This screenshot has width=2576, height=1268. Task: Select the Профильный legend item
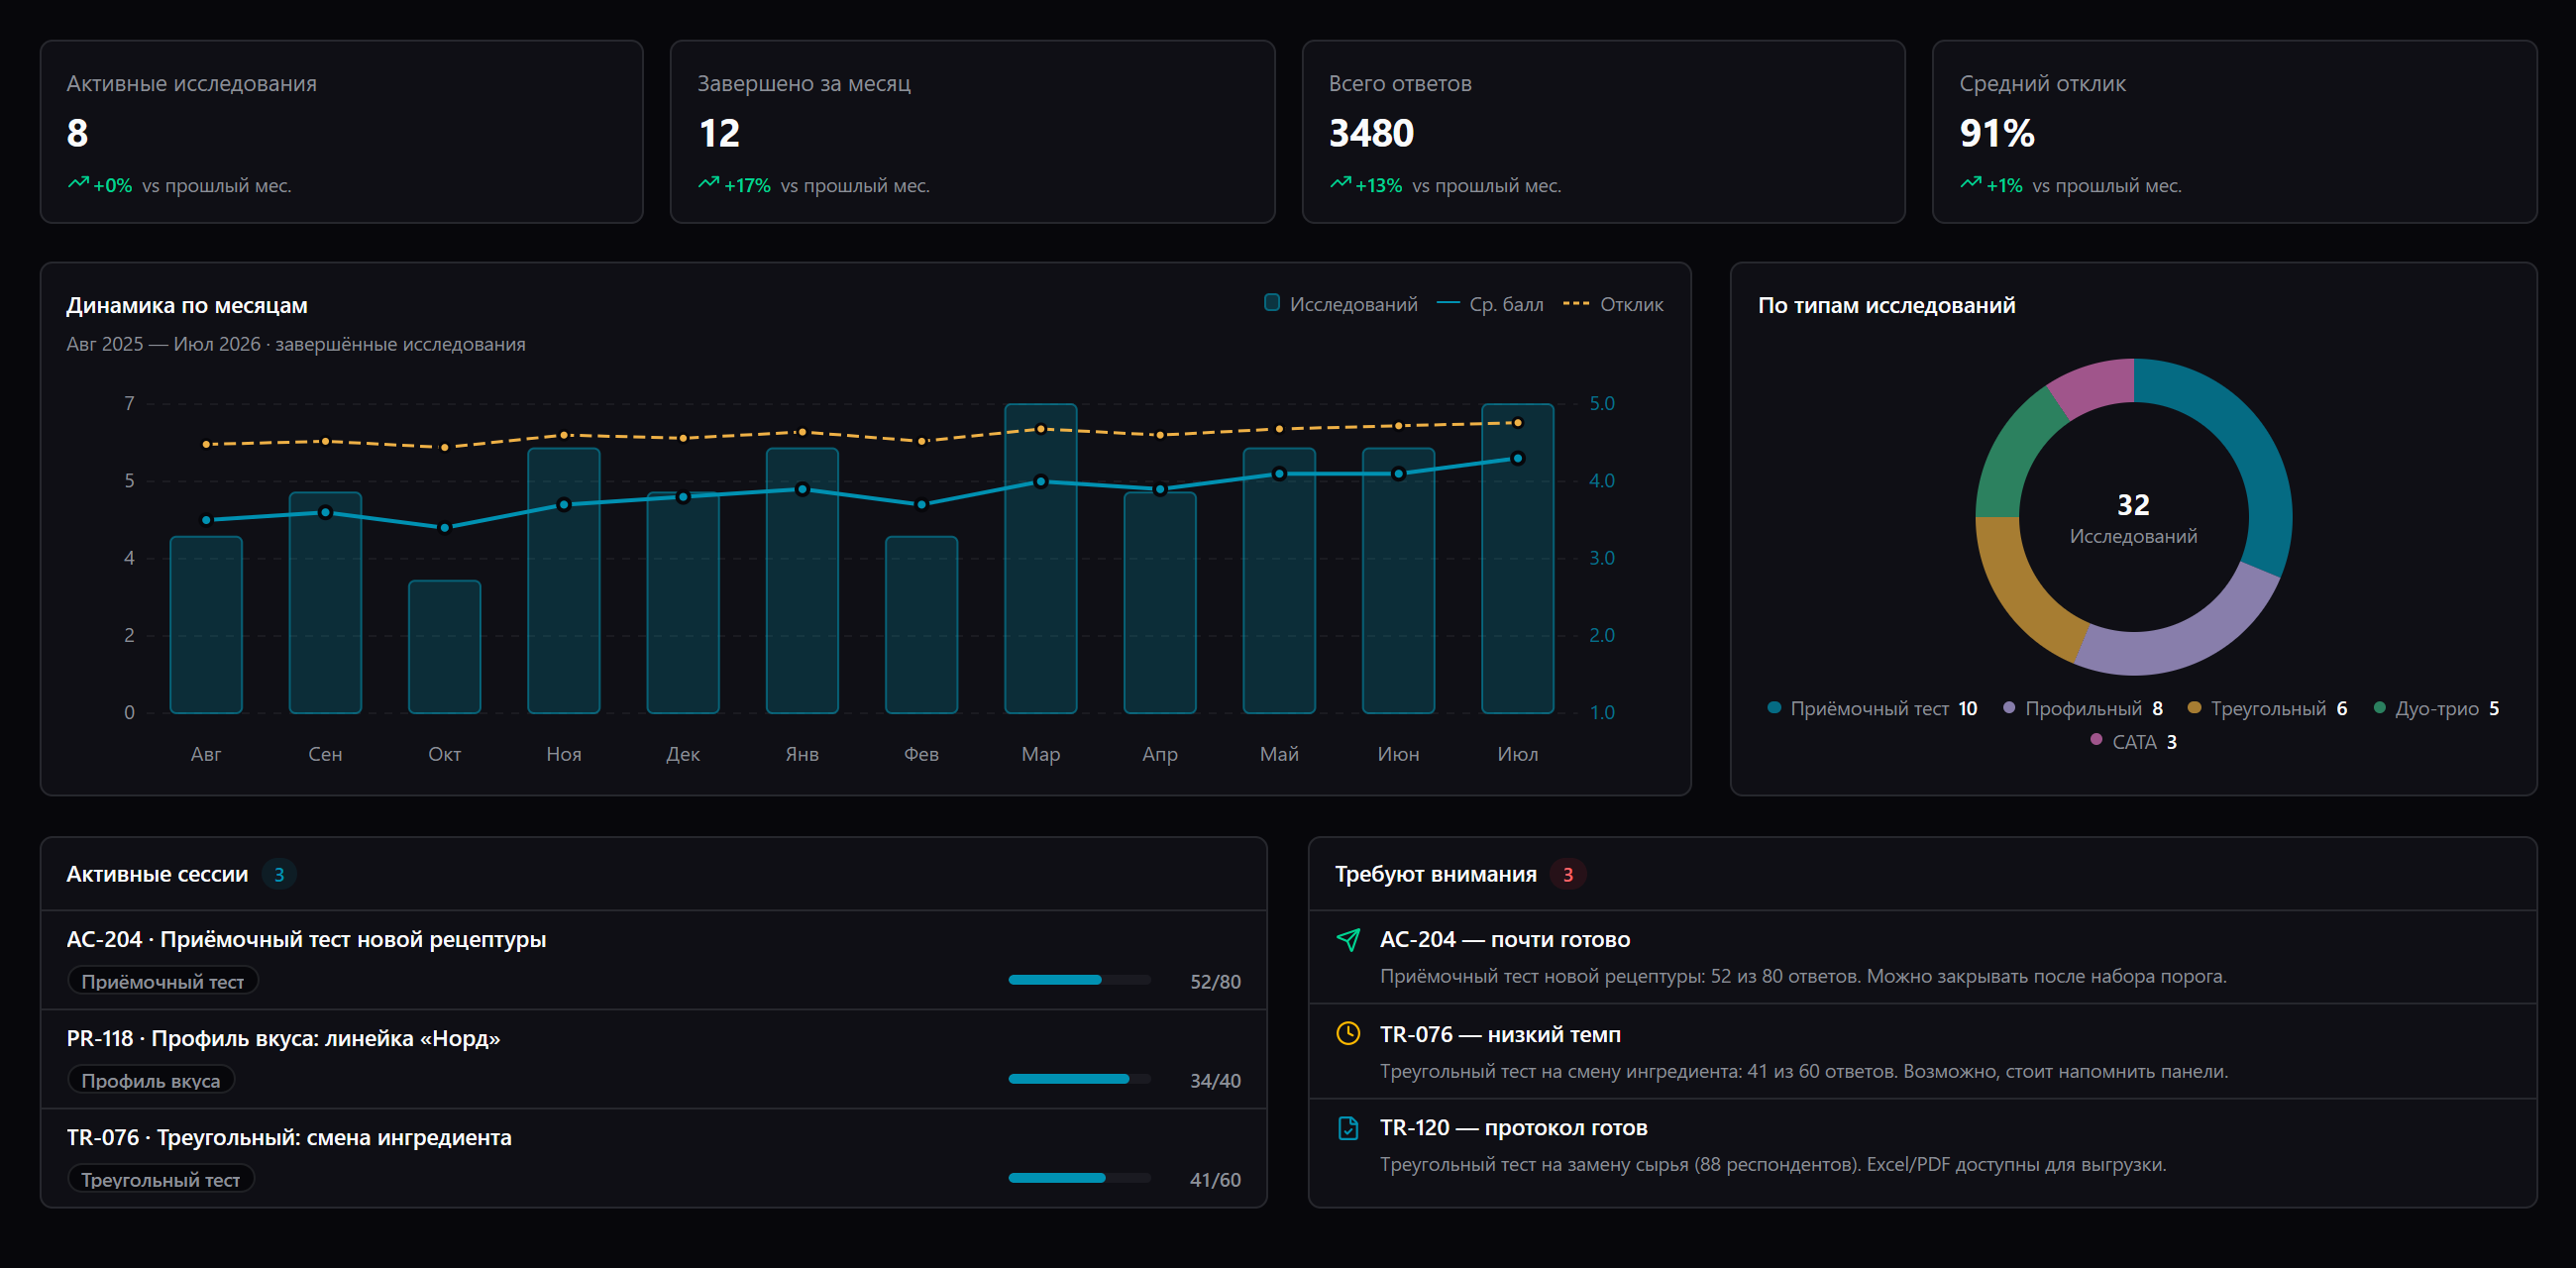click(2084, 708)
